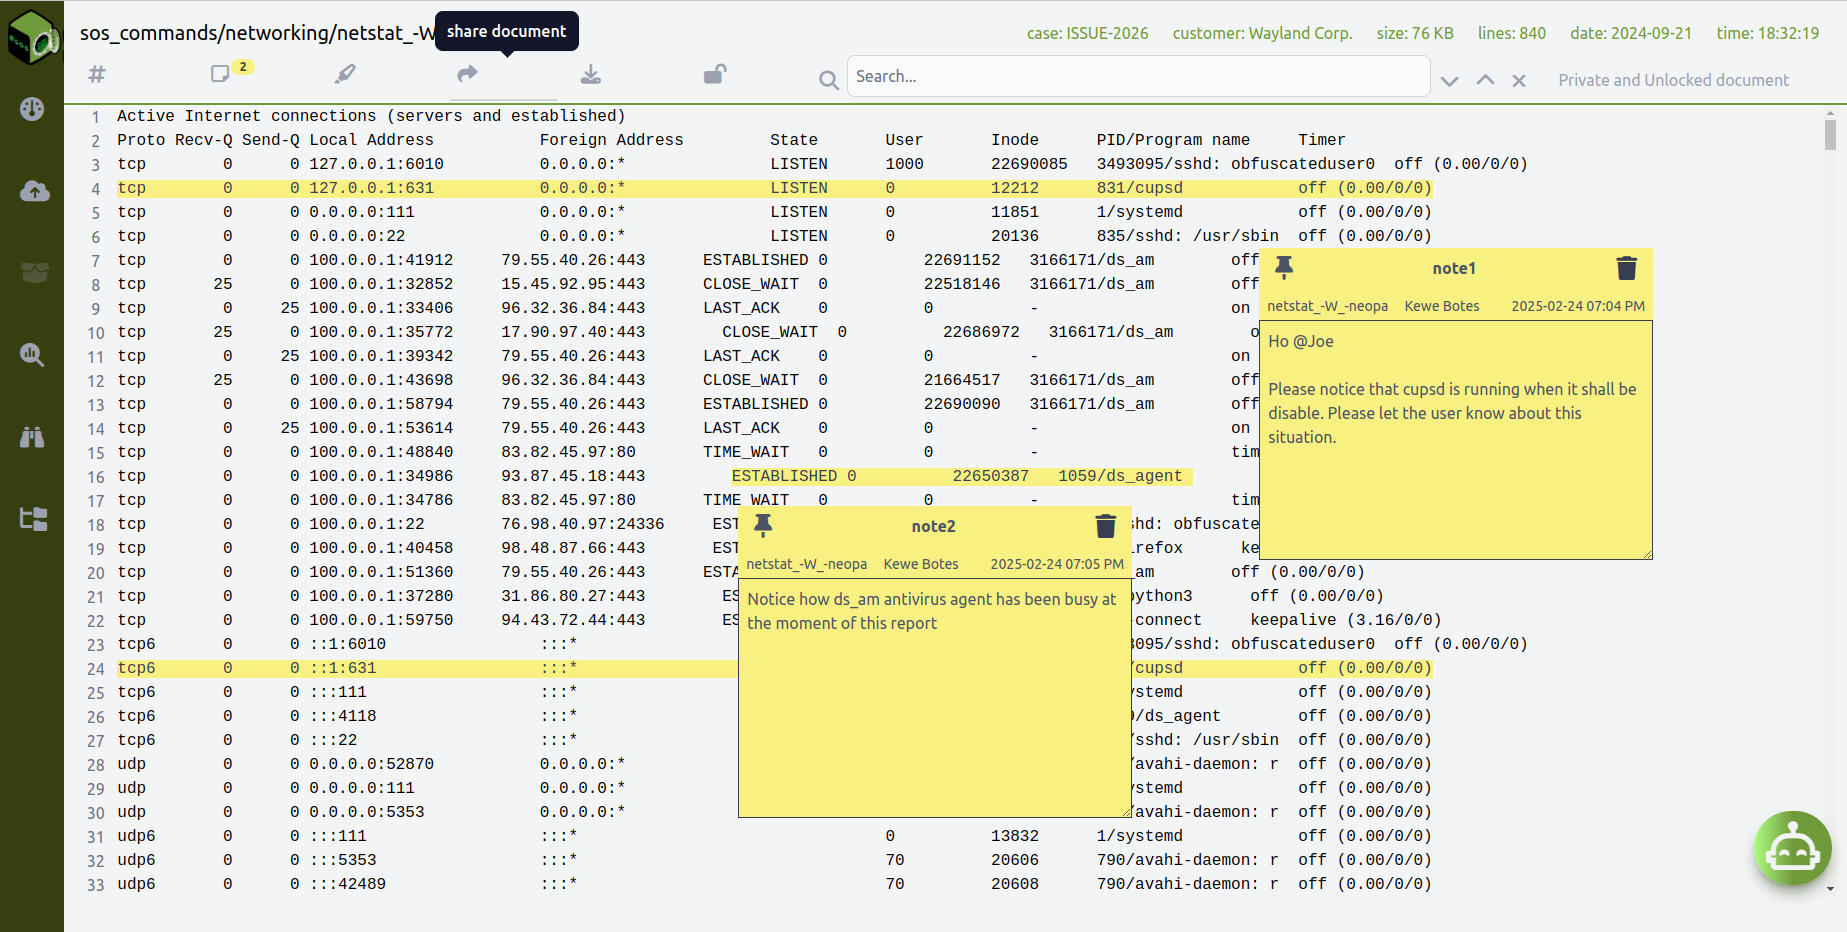Click 0.0.0.0:5353 on udp line 30

[367, 812]
